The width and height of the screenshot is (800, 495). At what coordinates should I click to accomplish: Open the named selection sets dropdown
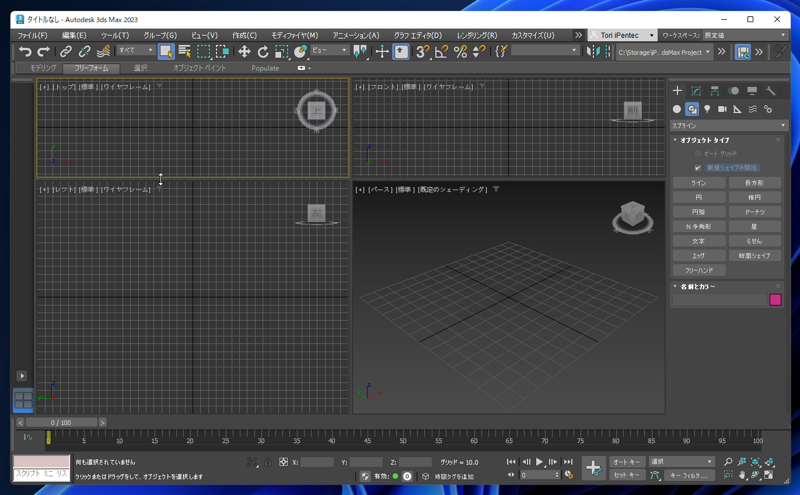[x=545, y=50]
